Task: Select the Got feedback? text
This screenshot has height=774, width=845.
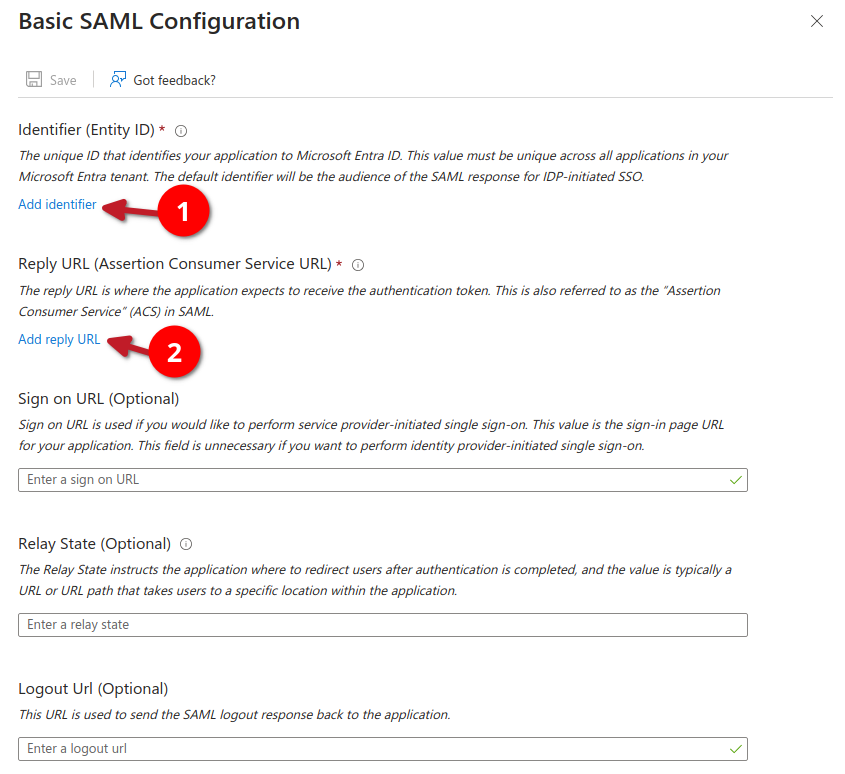Action: click(174, 80)
